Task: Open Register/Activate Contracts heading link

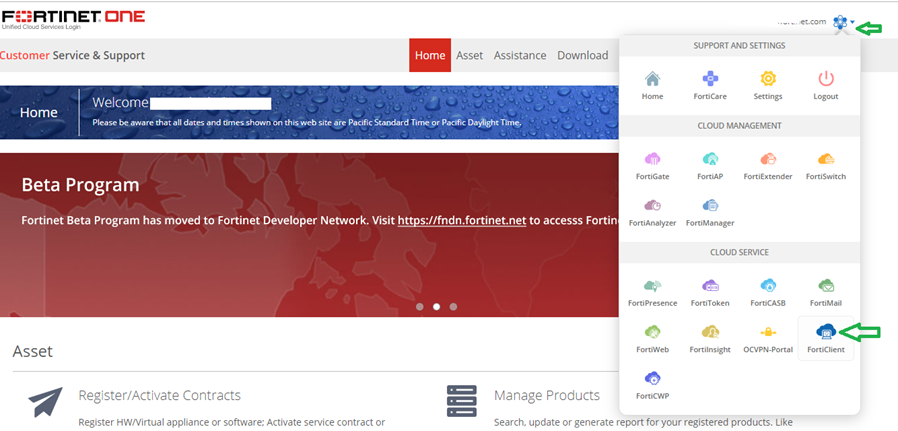Action: click(159, 396)
